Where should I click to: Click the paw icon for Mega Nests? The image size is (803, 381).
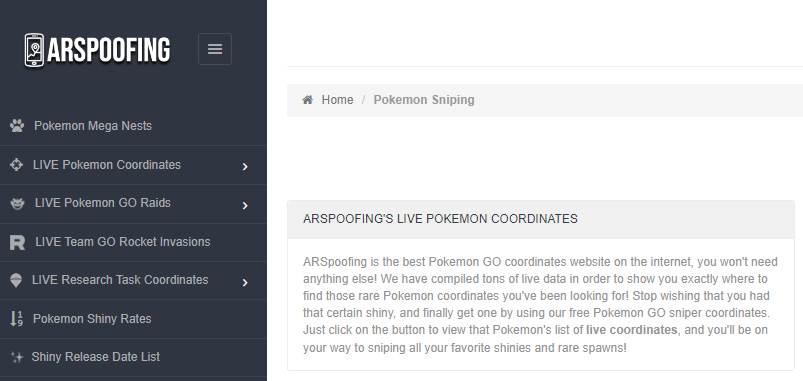coord(17,125)
